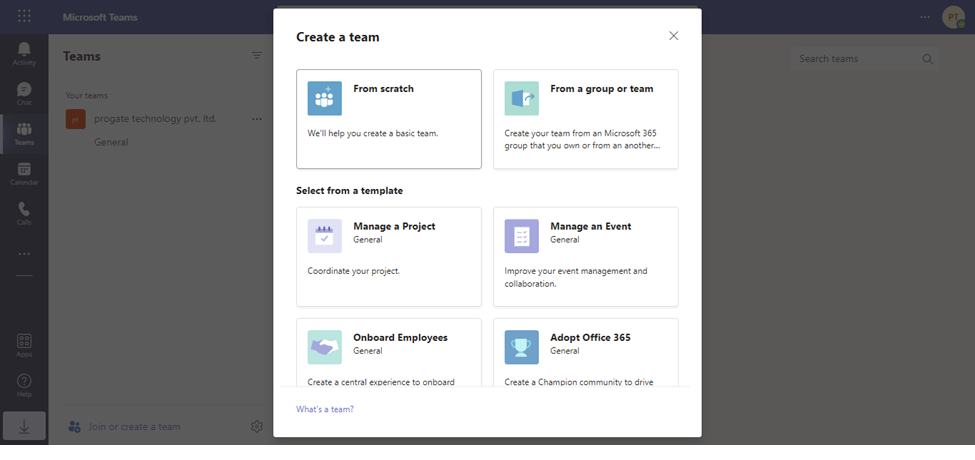Click the manage teams gear icon
Screen dimensions: 975x460
[x=257, y=427]
